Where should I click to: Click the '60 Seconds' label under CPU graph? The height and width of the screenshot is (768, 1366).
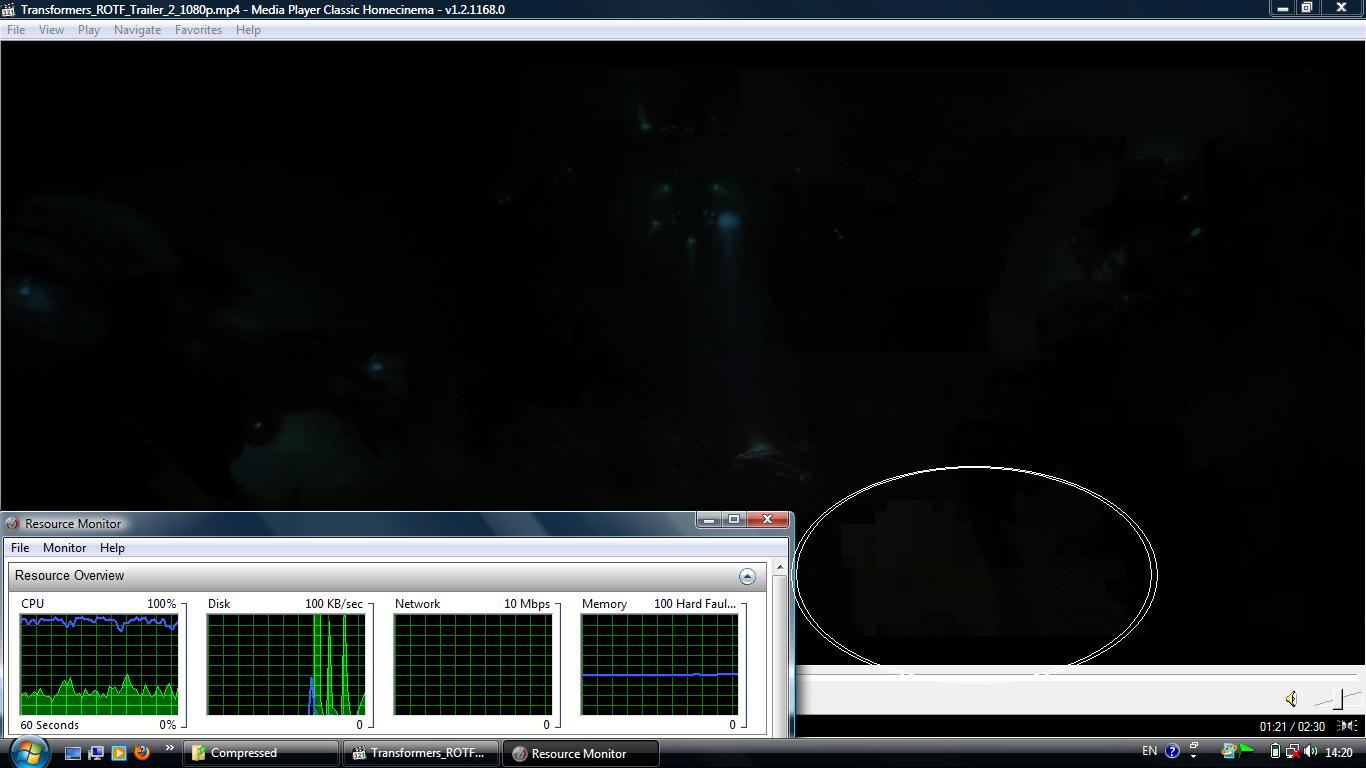[x=49, y=725]
